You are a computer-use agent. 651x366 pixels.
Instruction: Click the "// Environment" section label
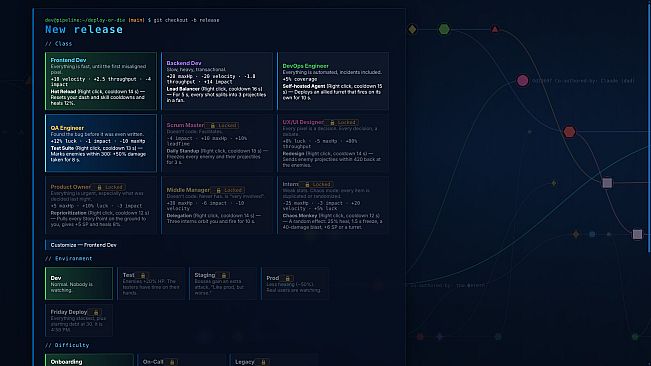(x=69, y=259)
